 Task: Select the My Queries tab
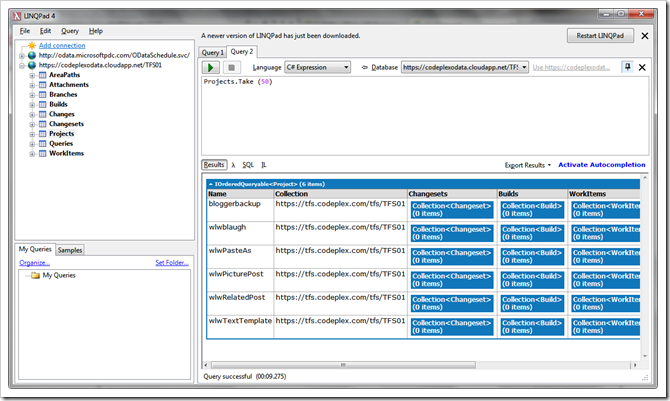(x=35, y=249)
